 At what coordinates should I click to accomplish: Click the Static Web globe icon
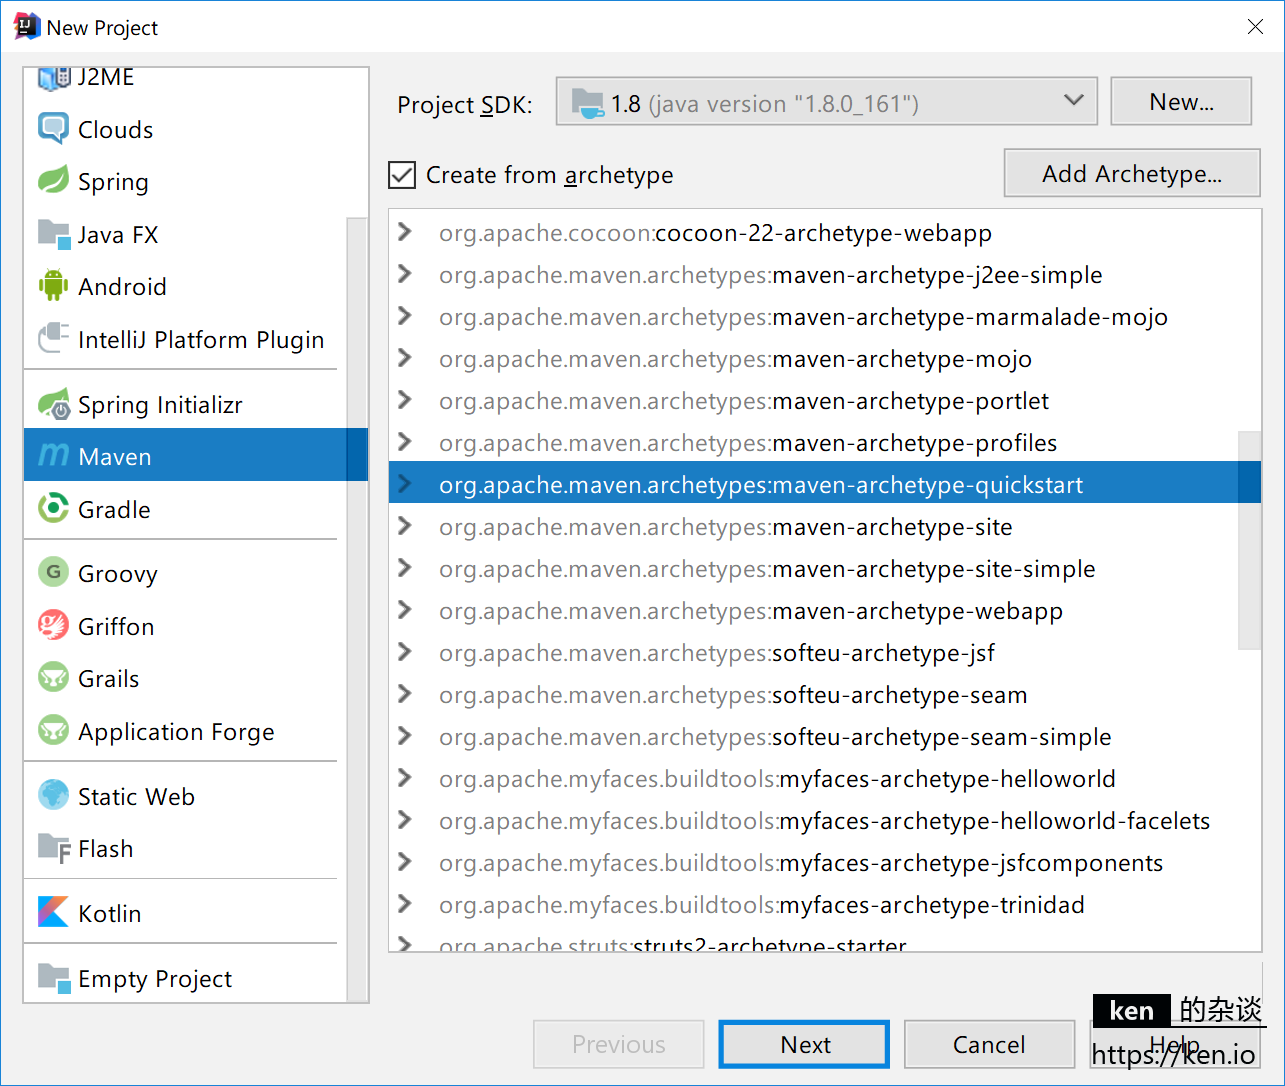tap(53, 796)
